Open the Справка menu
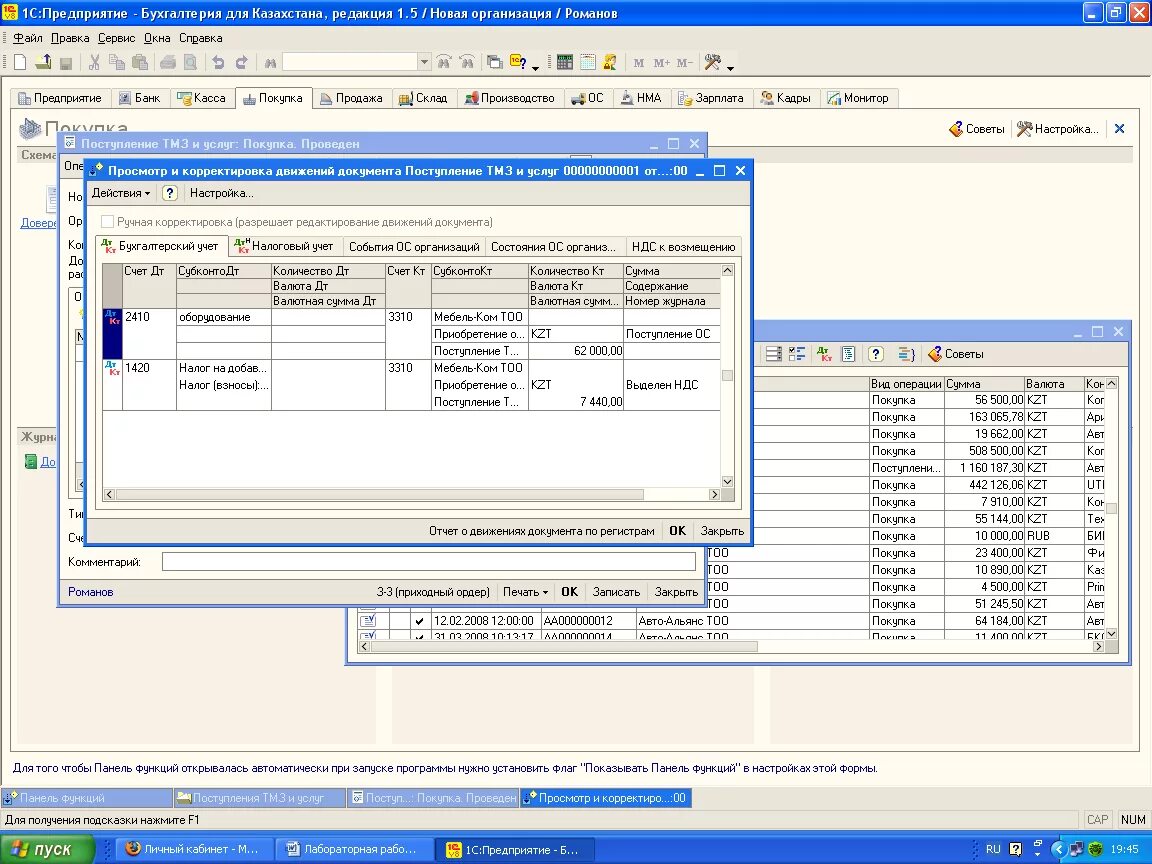This screenshot has width=1152, height=864. coord(201,38)
